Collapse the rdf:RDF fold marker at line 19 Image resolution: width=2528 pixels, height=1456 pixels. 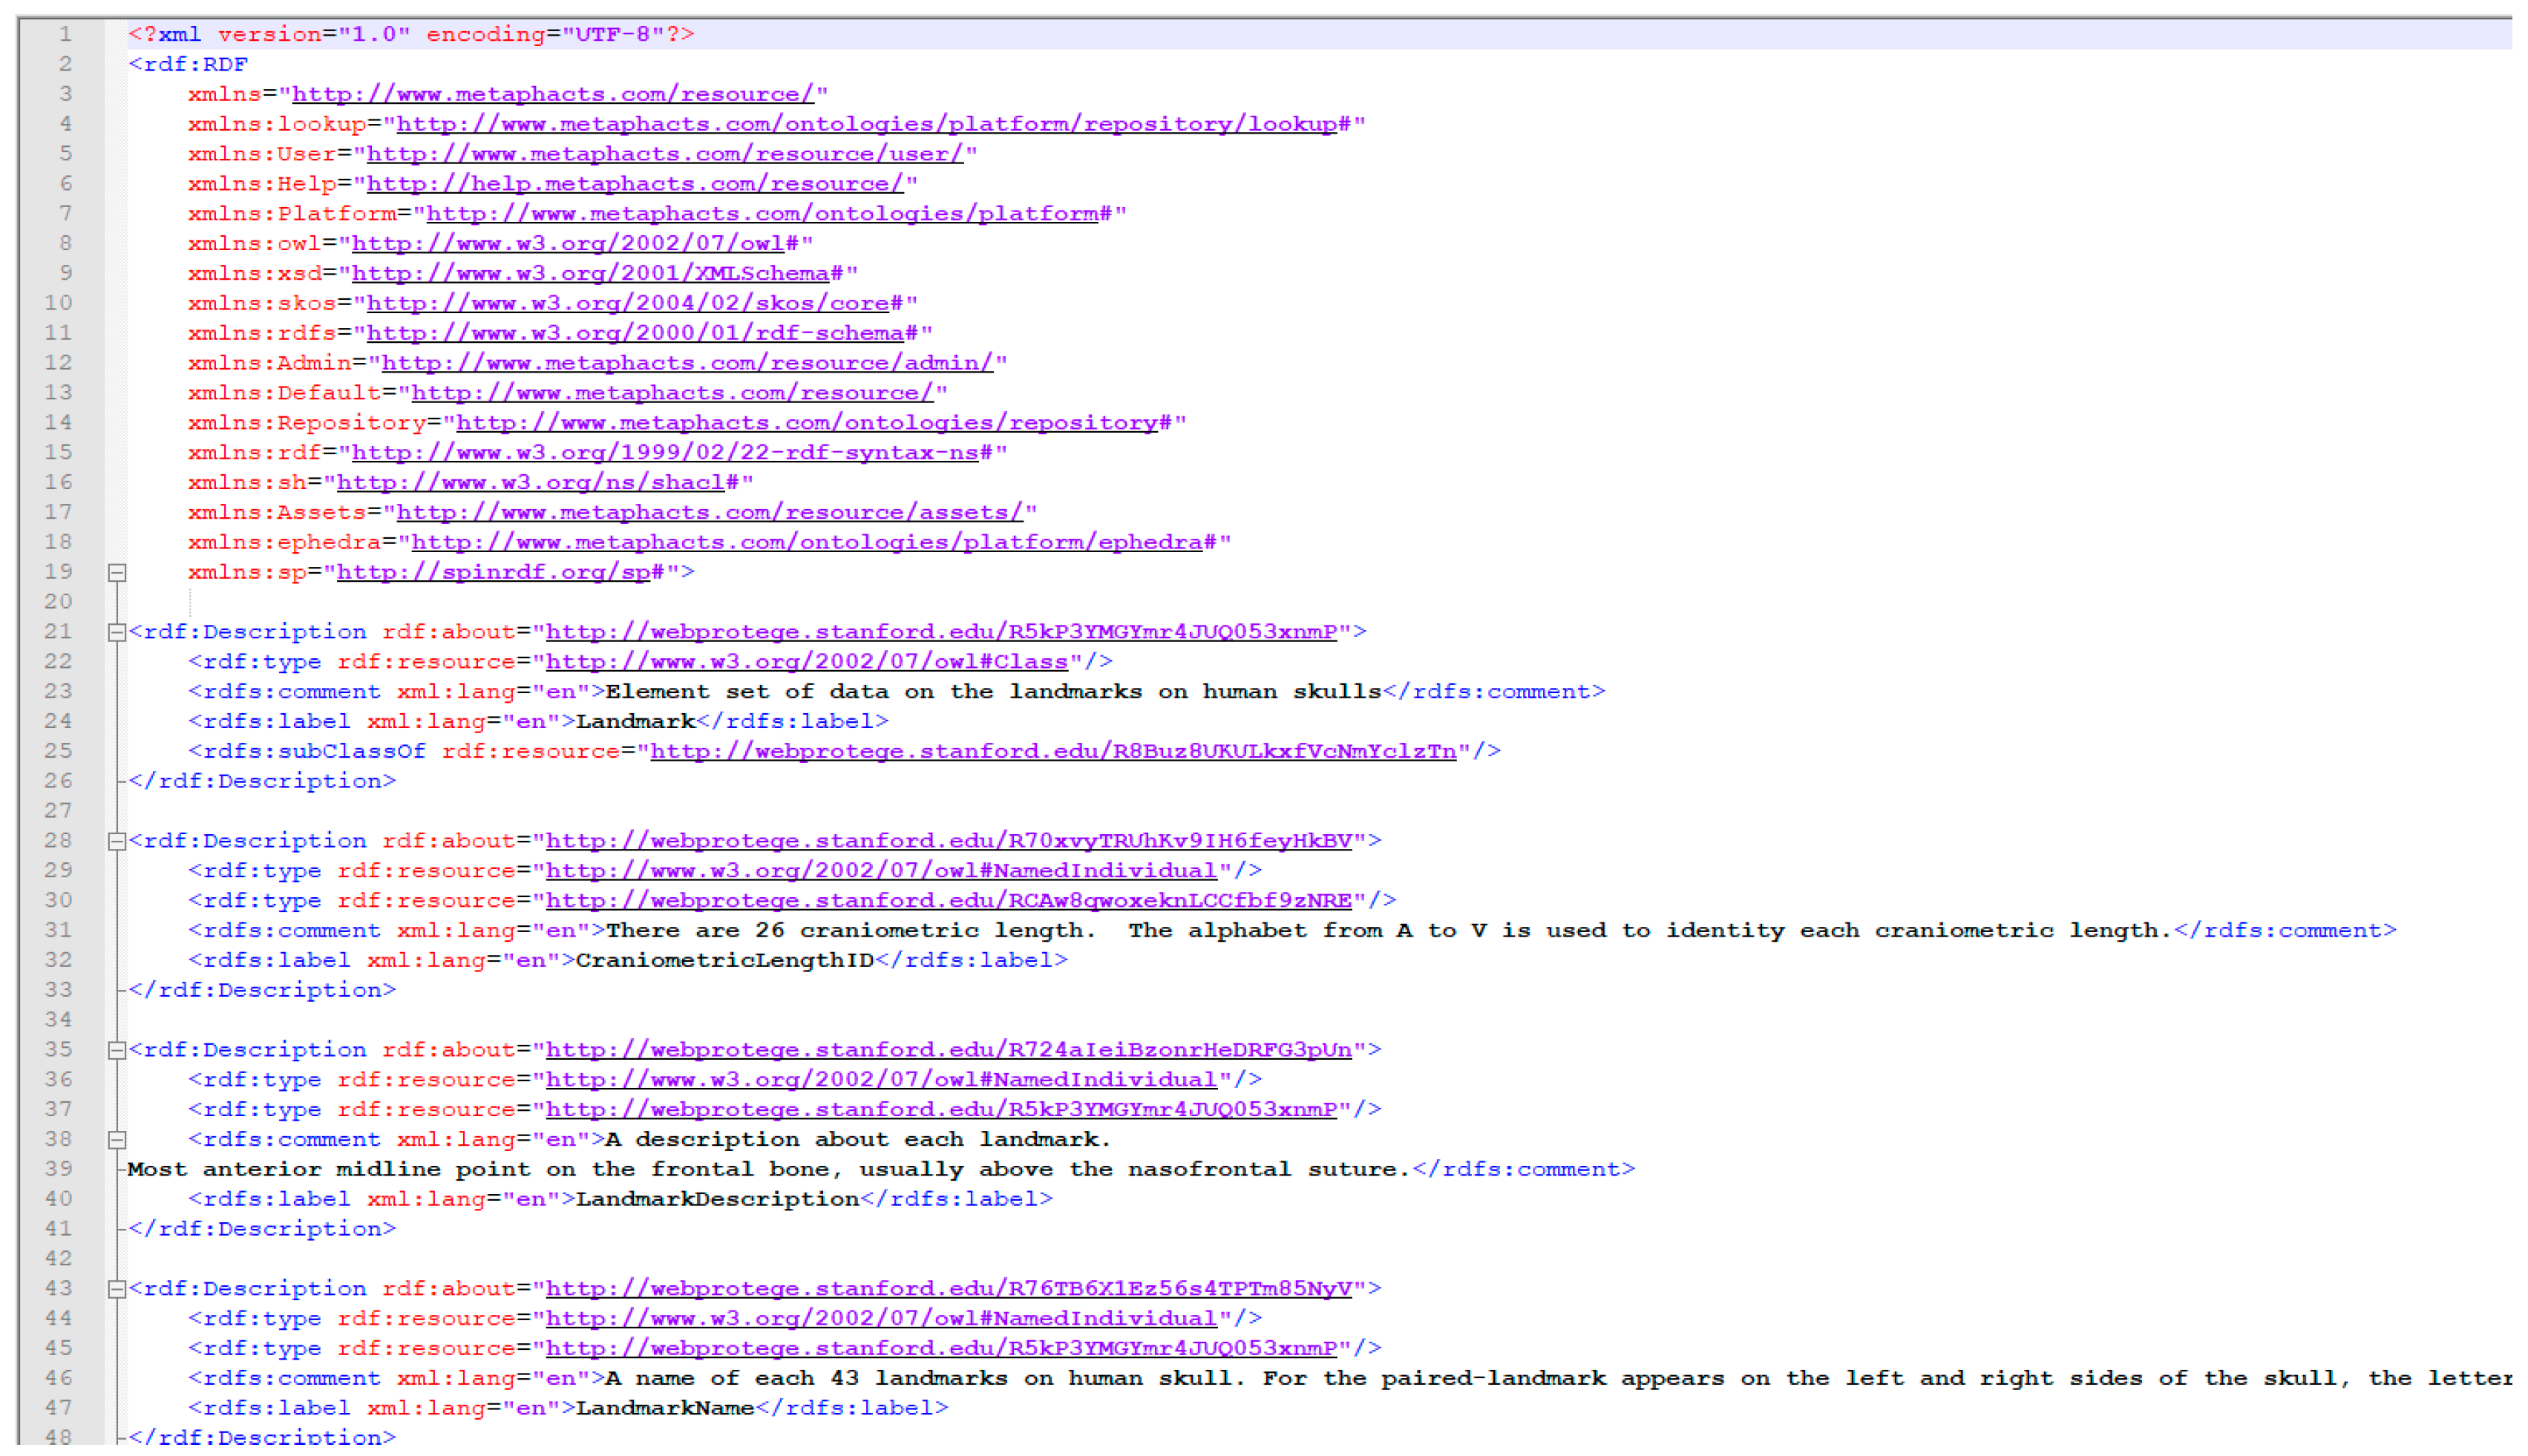(x=117, y=573)
